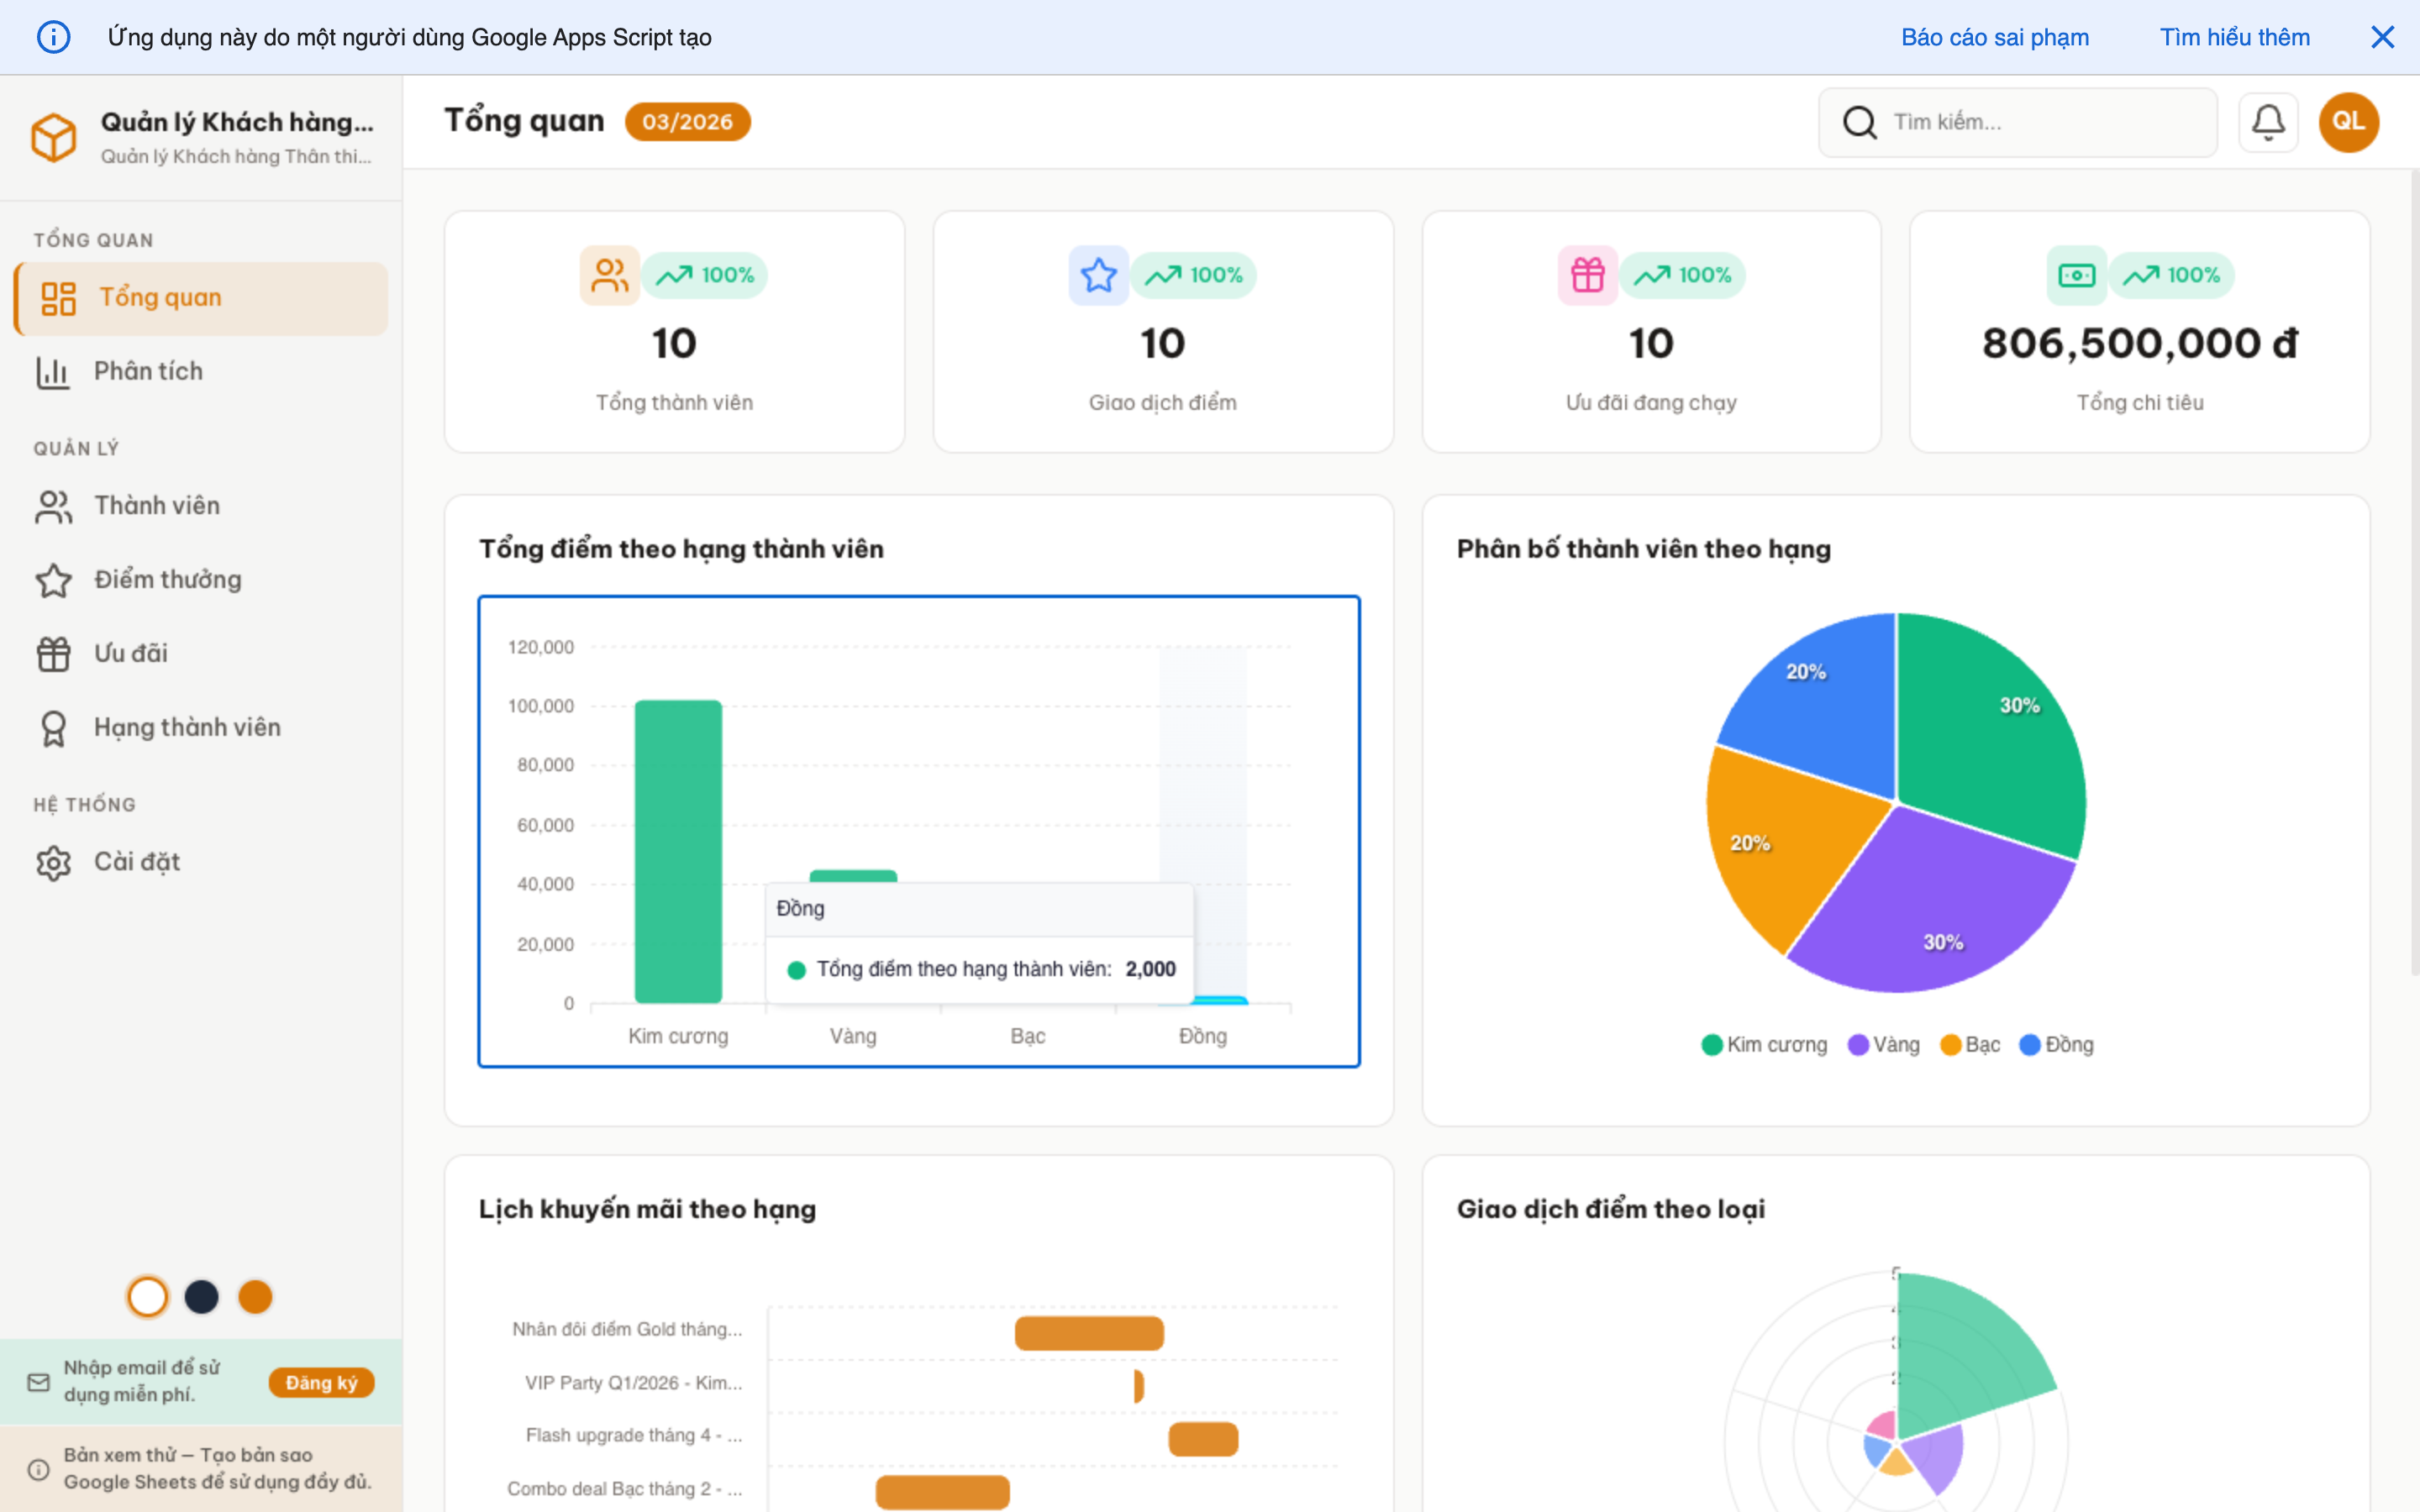
Task: Open the Phân tích menu item
Action: coord(148,371)
